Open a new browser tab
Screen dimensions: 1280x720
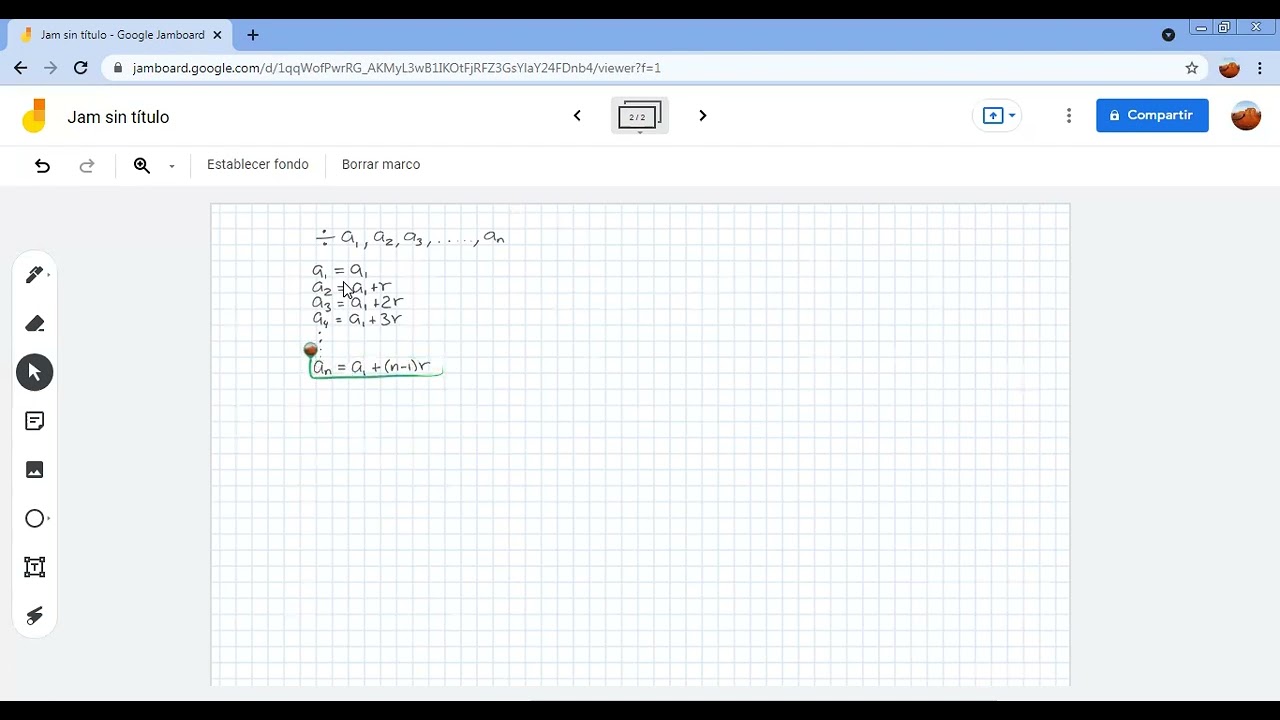click(253, 35)
